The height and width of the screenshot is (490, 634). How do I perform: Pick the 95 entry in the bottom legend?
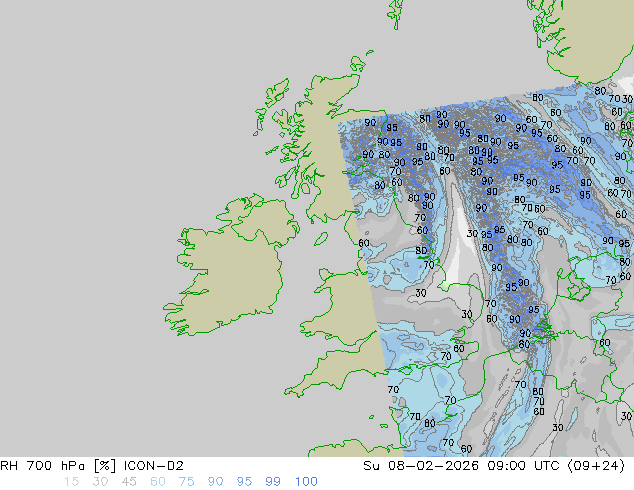244,482
